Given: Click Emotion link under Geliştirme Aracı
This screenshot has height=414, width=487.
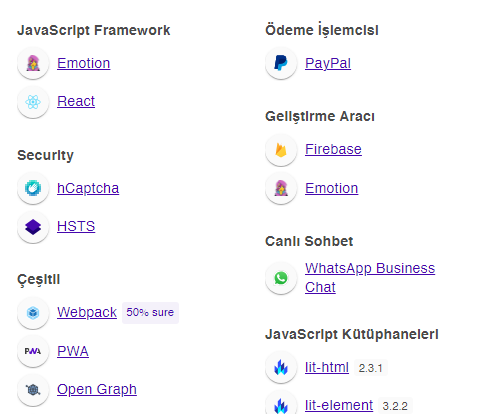Looking at the screenshot, I should [331, 188].
